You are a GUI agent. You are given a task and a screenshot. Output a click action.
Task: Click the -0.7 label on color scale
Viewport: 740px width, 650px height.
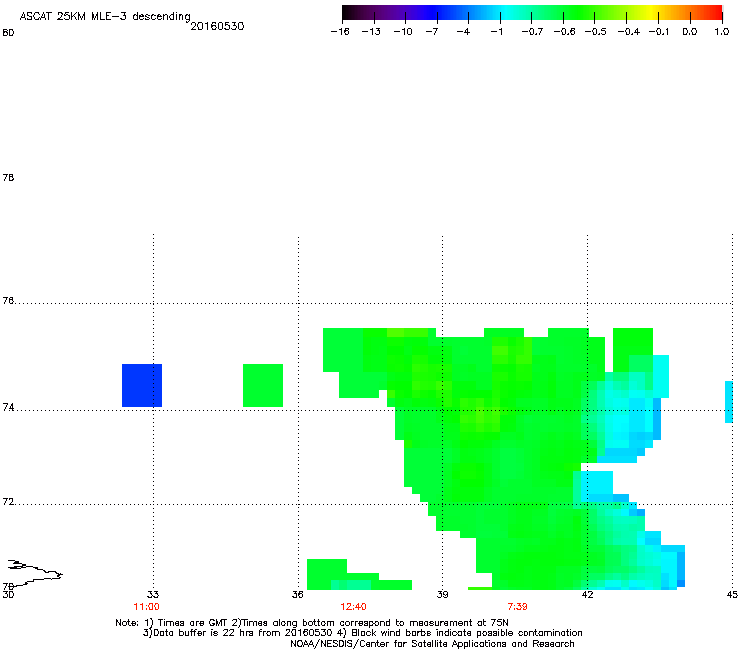pyautogui.click(x=532, y=32)
